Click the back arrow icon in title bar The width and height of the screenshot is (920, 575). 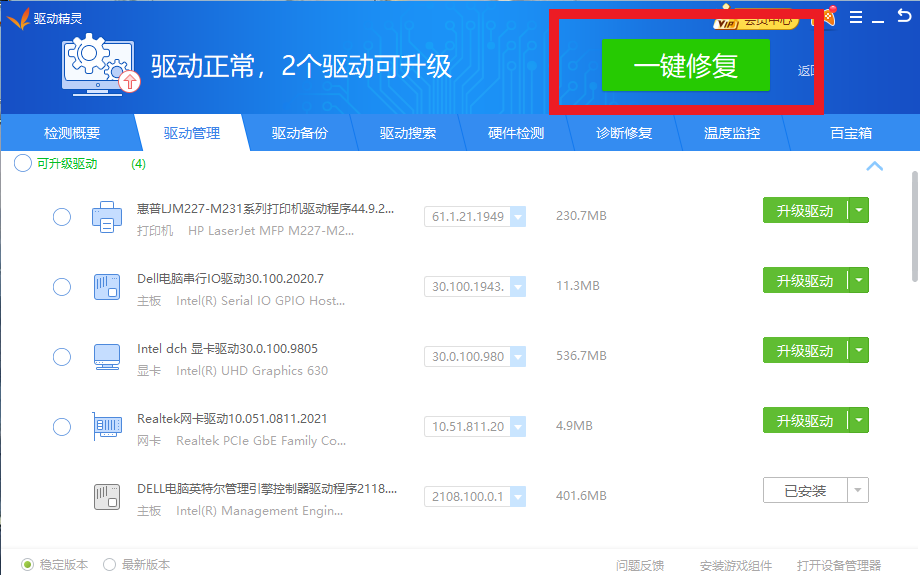pos(904,16)
